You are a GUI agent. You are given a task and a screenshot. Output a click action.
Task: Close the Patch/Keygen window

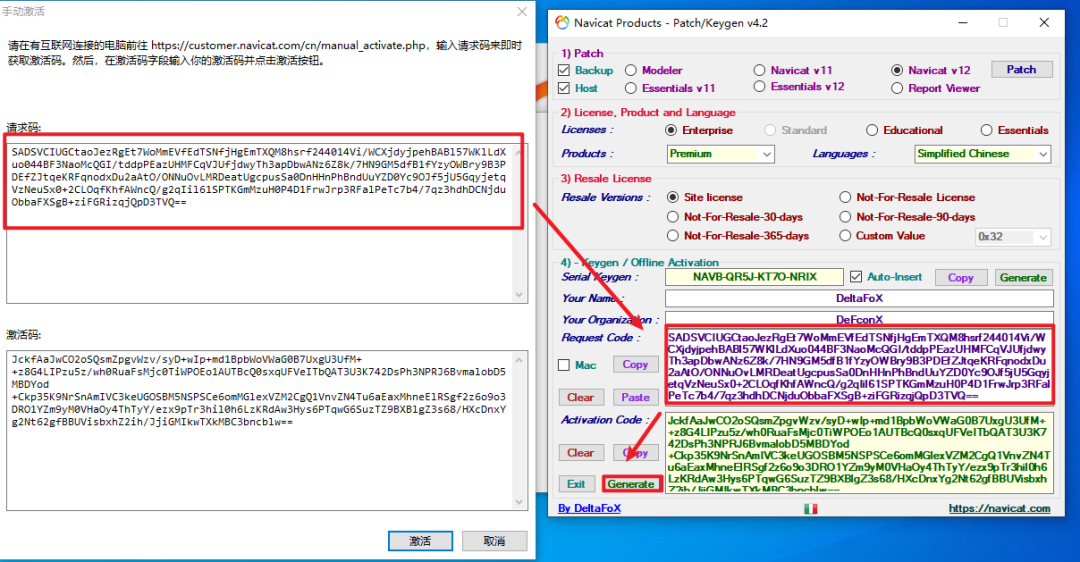coord(1044,23)
